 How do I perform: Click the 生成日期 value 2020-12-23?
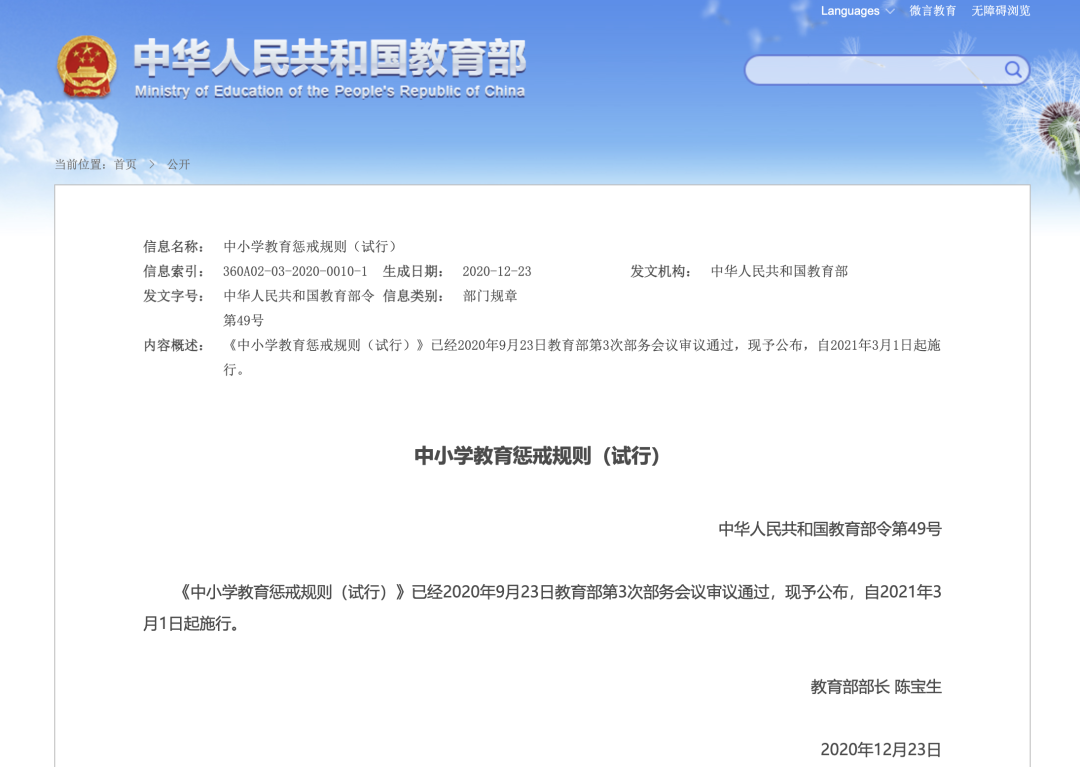496,271
